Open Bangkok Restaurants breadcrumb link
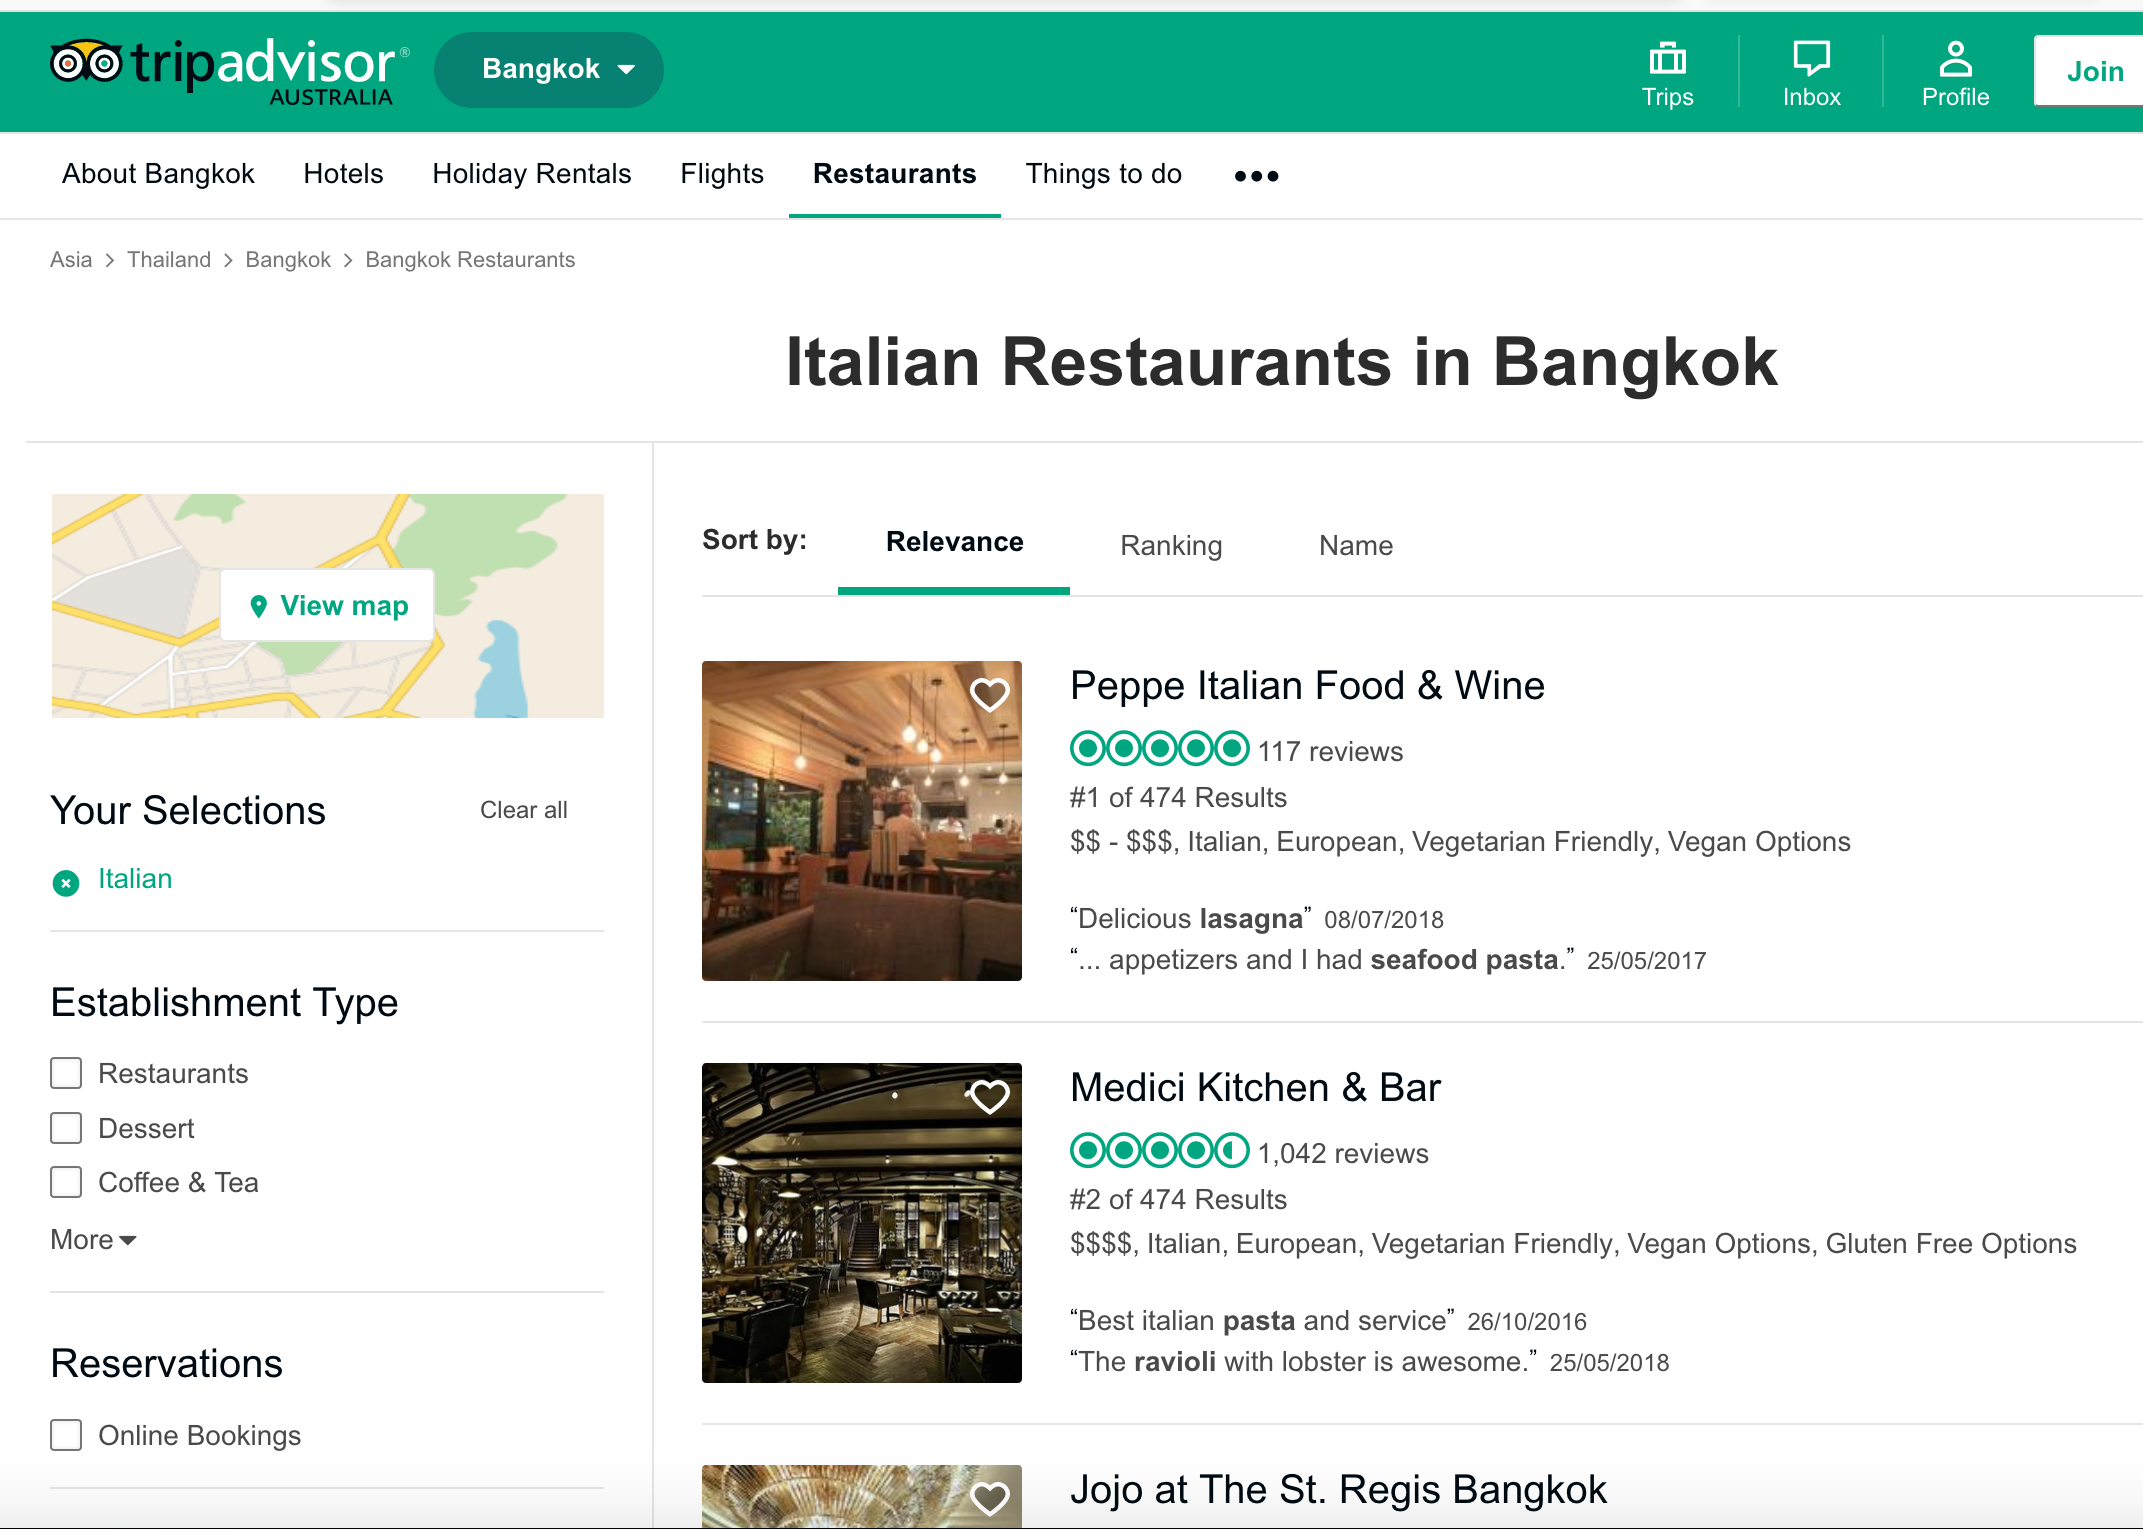The width and height of the screenshot is (2143, 1529). click(x=470, y=260)
